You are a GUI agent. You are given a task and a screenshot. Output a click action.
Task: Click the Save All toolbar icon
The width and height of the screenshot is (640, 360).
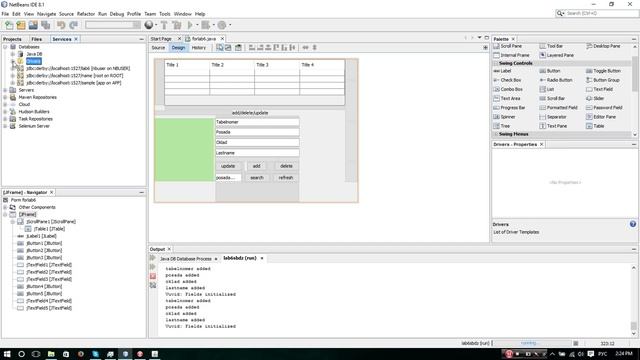[45, 25]
